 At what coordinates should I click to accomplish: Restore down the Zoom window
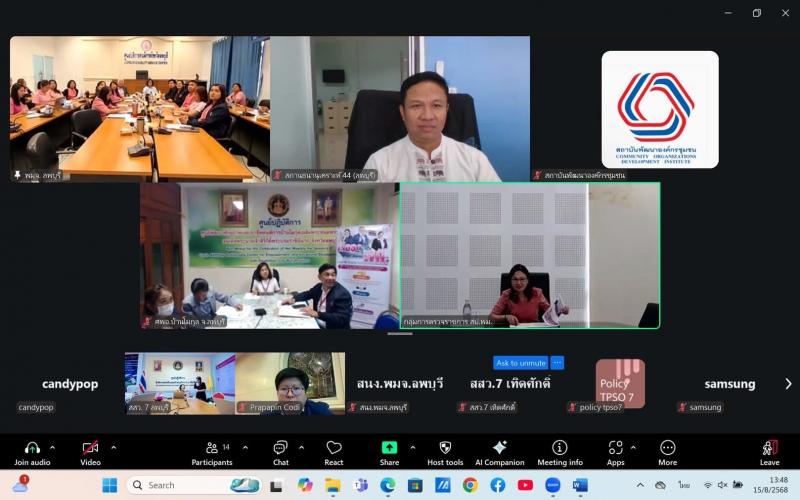coord(757,13)
